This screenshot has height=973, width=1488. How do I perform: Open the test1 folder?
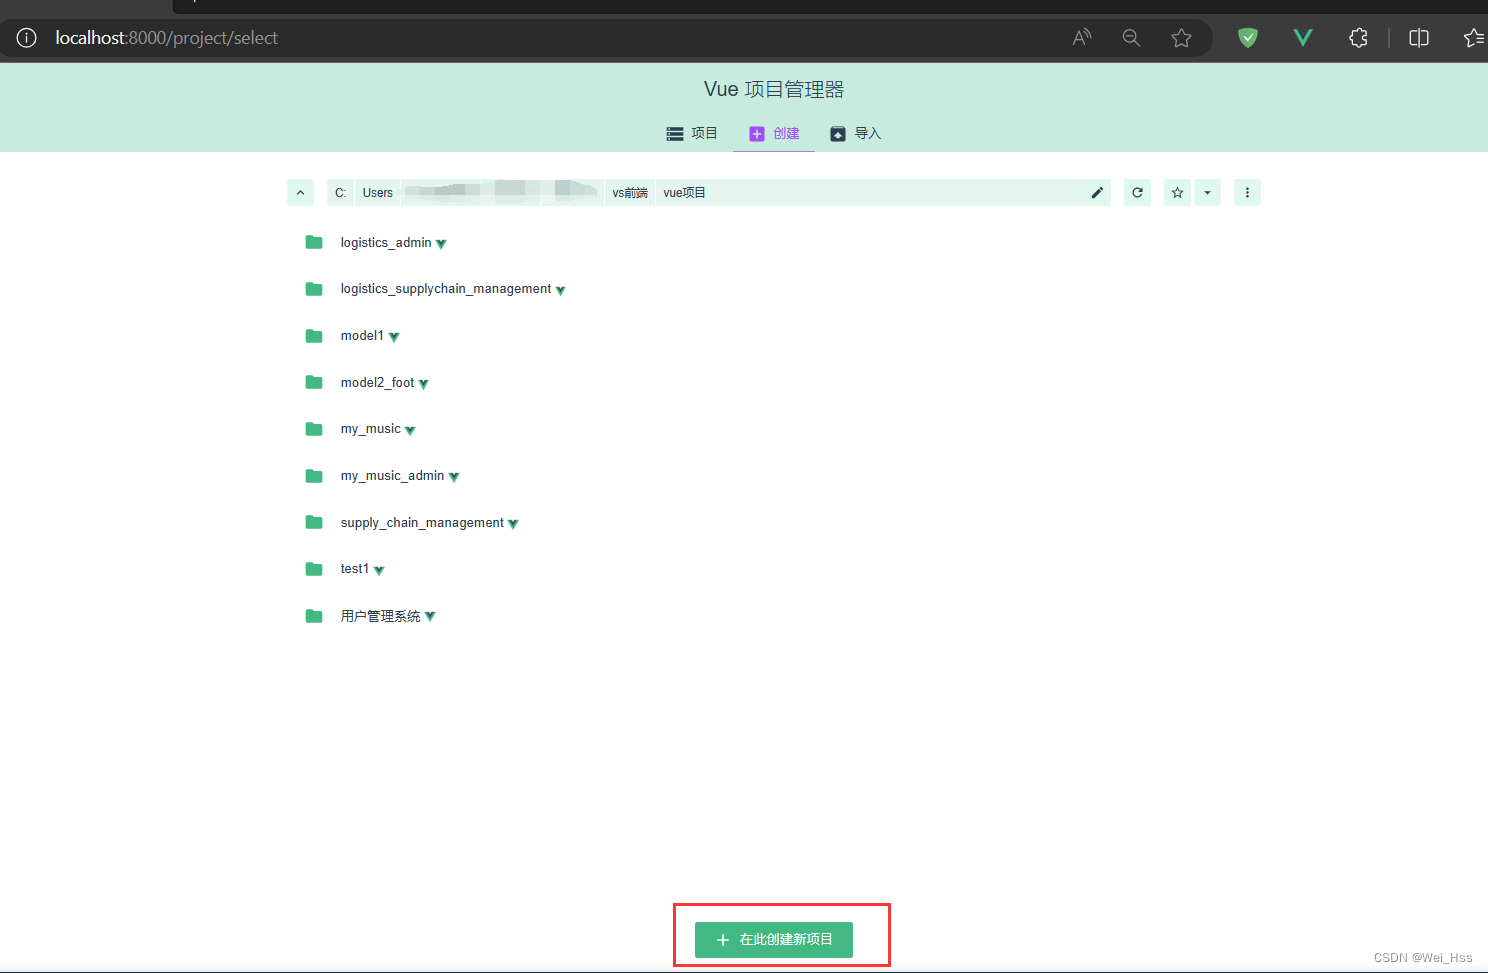coord(354,569)
